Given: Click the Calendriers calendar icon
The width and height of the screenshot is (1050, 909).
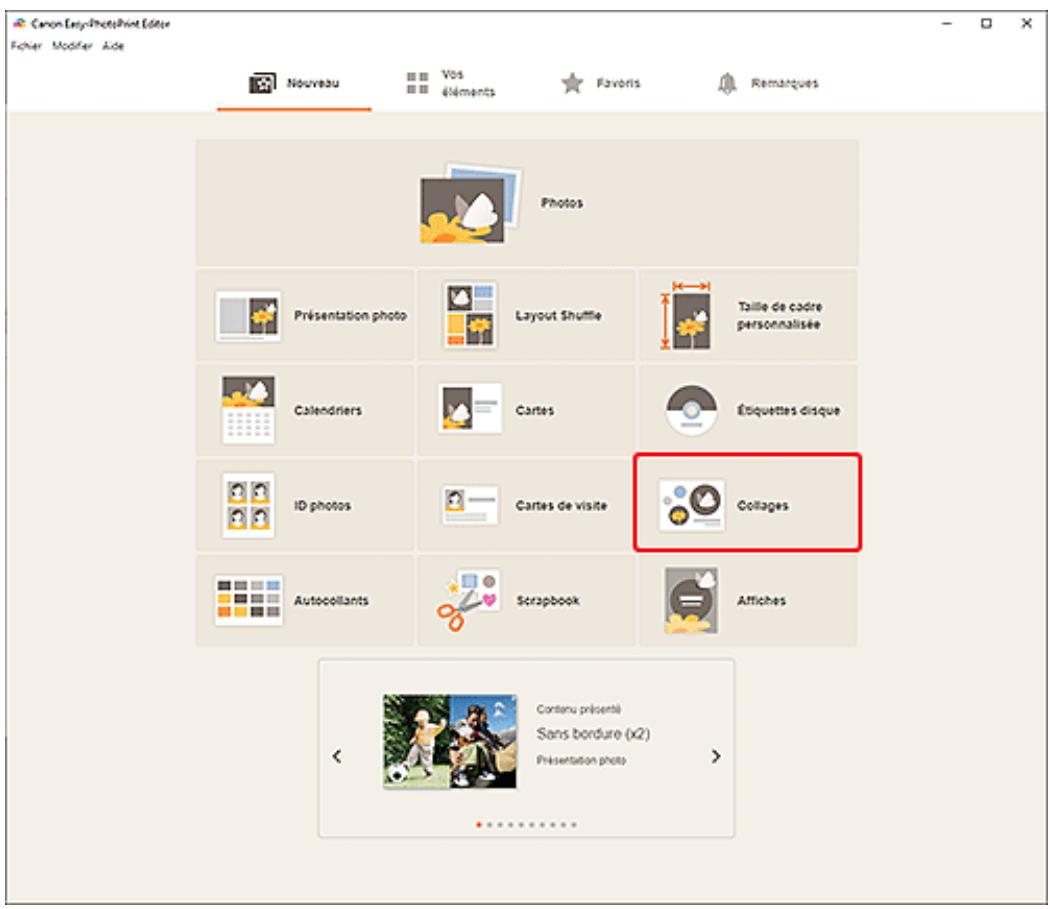Looking at the screenshot, I should pyautogui.click(x=248, y=410).
